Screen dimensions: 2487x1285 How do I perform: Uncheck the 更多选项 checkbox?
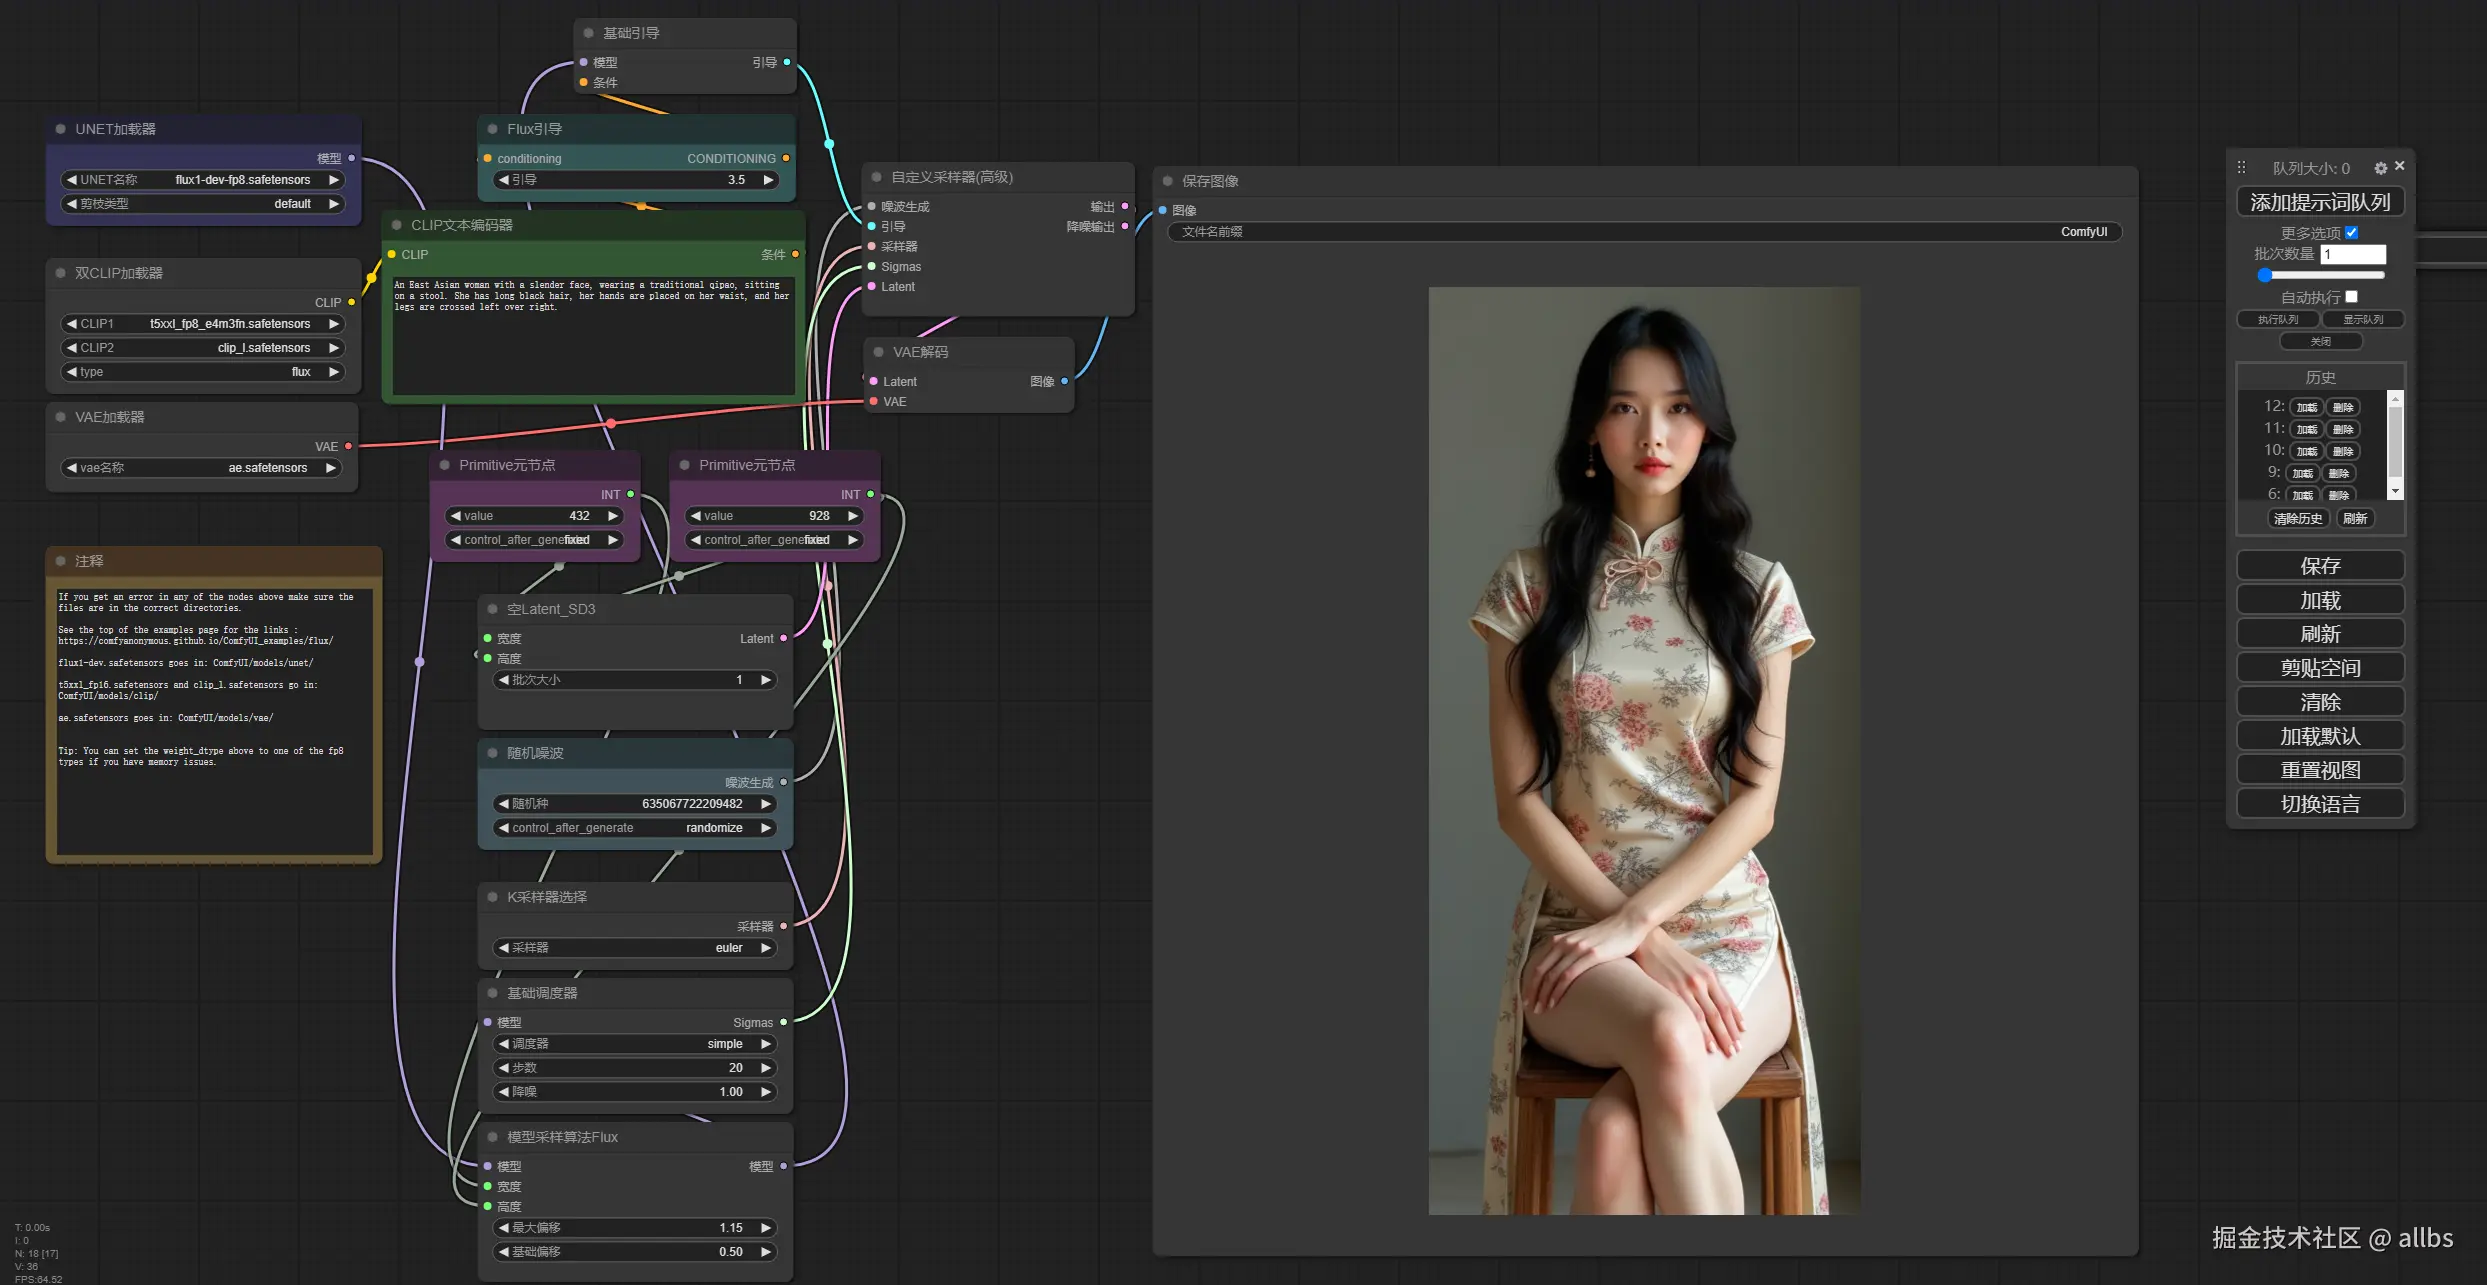2352,233
